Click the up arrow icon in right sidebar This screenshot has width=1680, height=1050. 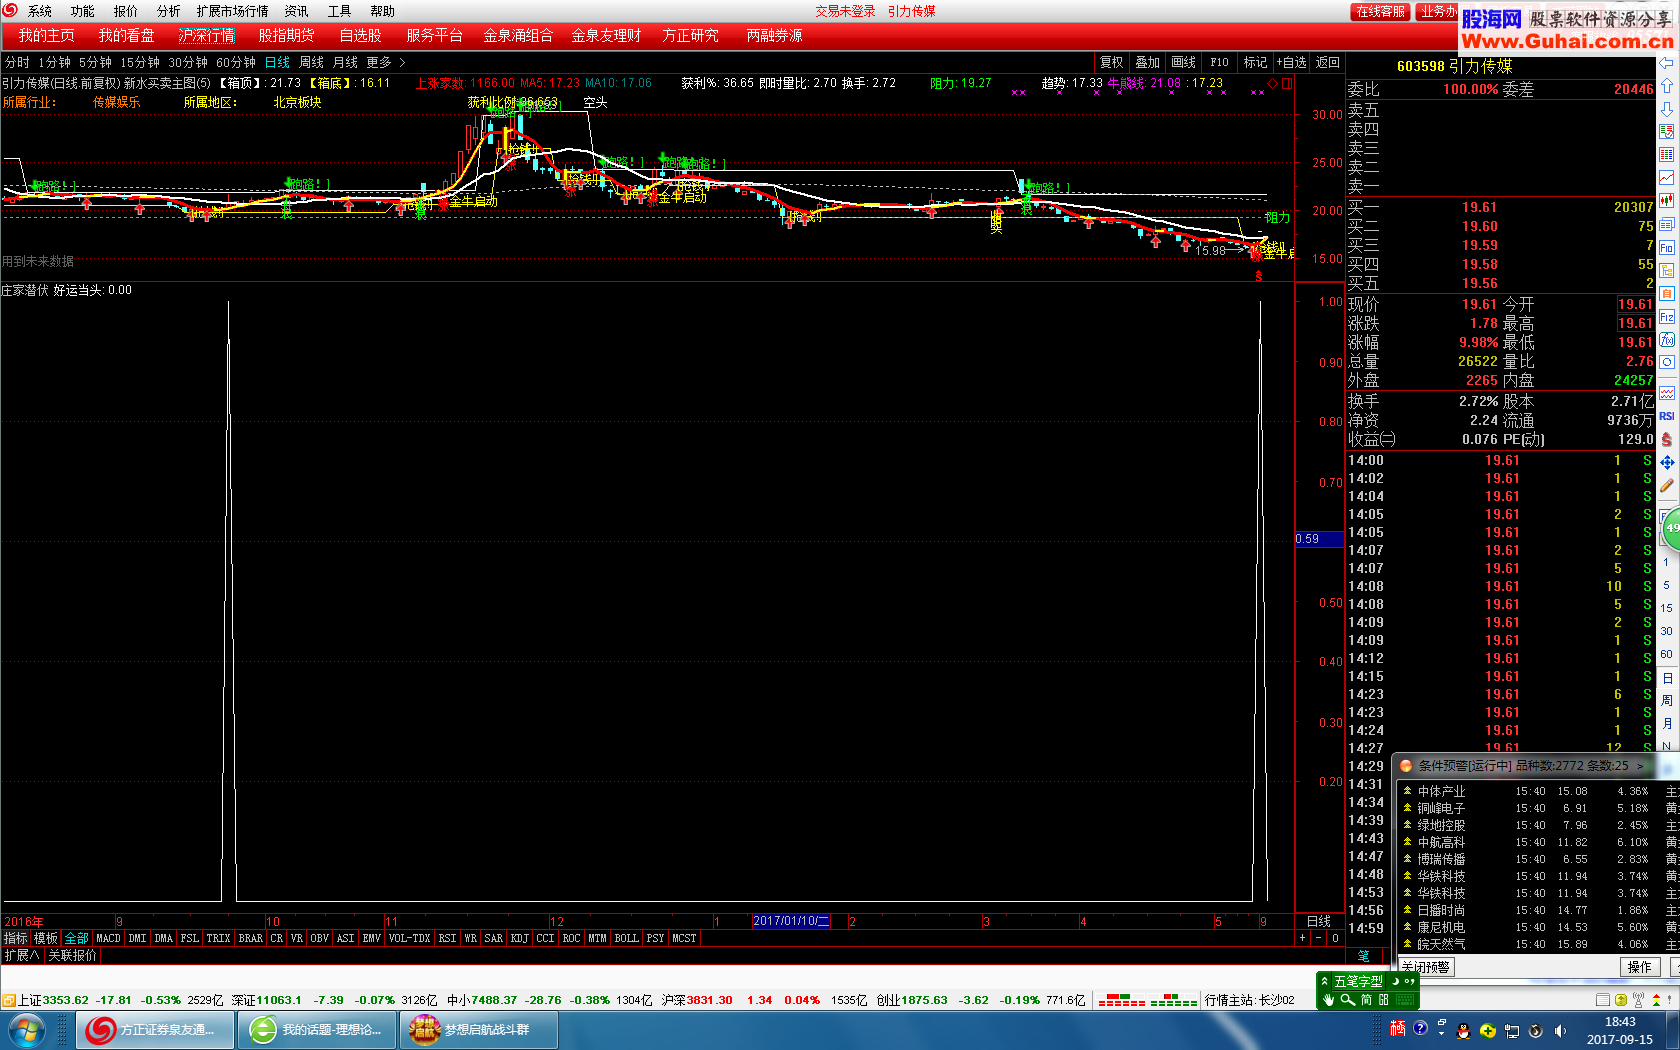1667,86
